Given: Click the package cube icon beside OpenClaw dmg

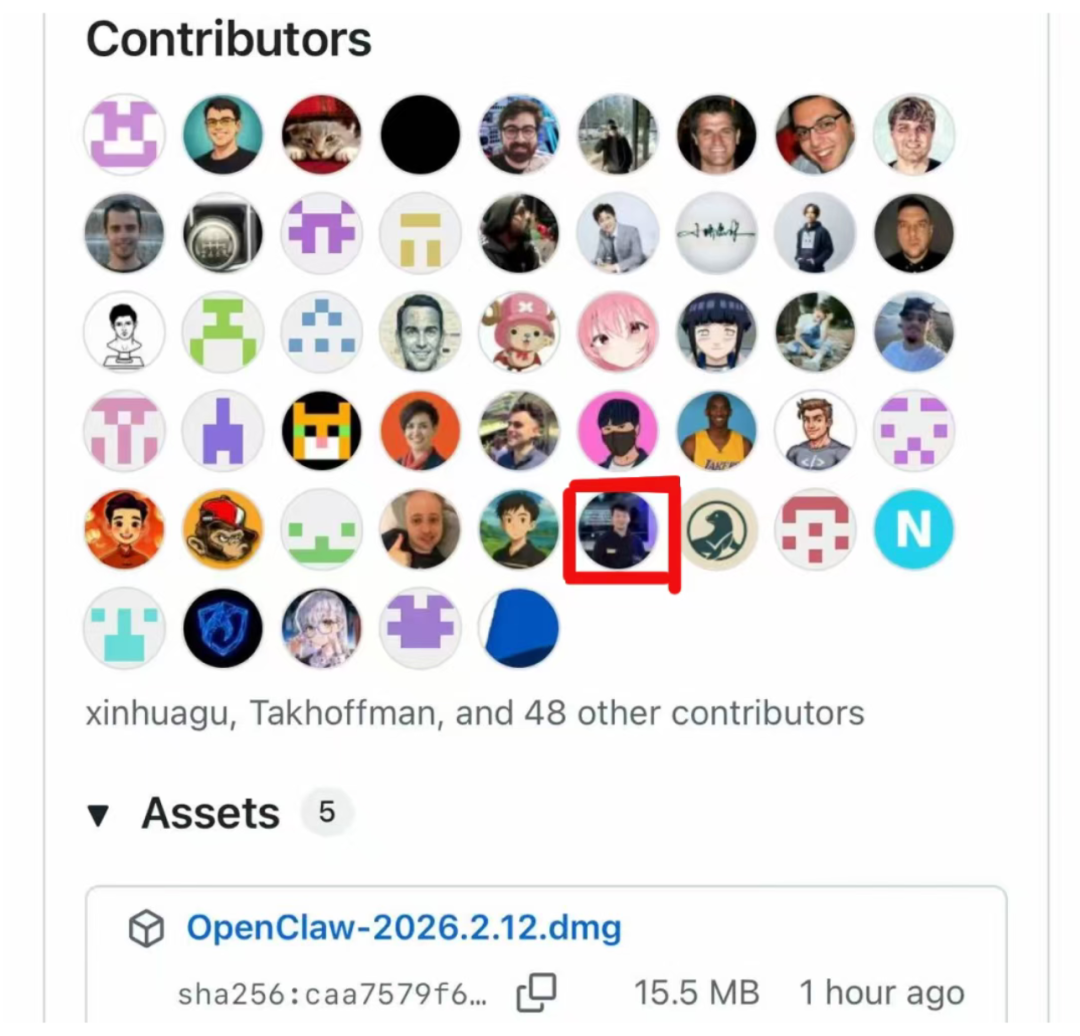Looking at the screenshot, I should pyautogui.click(x=147, y=928).
